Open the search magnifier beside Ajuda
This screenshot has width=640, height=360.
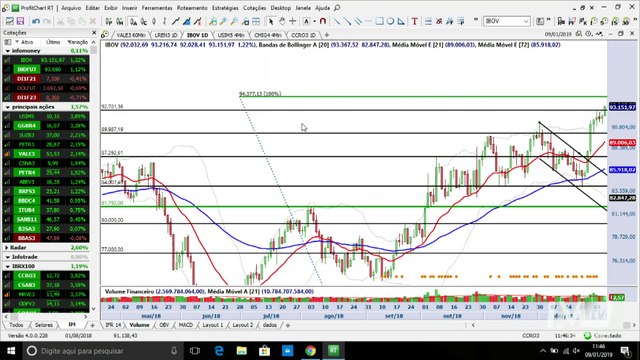(x=337, y=8)
